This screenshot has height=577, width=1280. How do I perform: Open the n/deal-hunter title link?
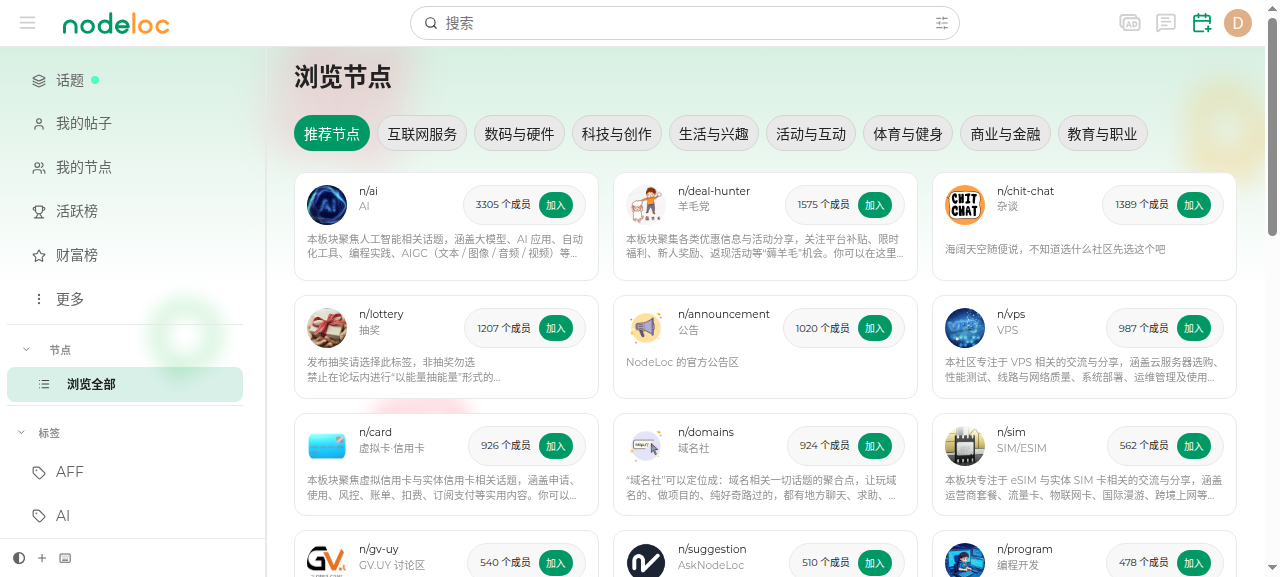click(714, 191)
